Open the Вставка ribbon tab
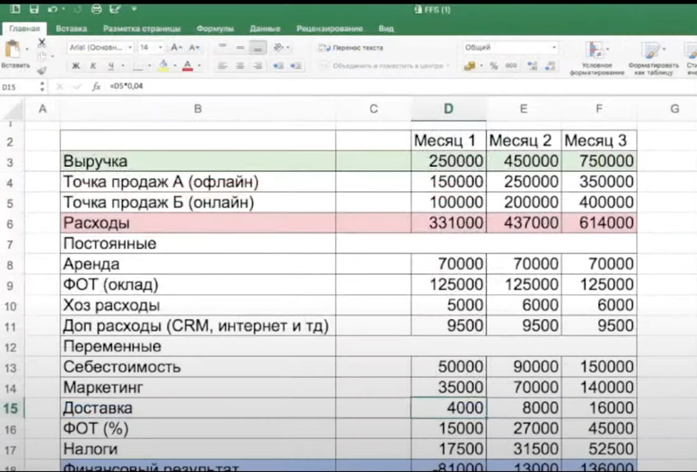The image size is (697, 472). pyautogui.click(x=71, y=28)
